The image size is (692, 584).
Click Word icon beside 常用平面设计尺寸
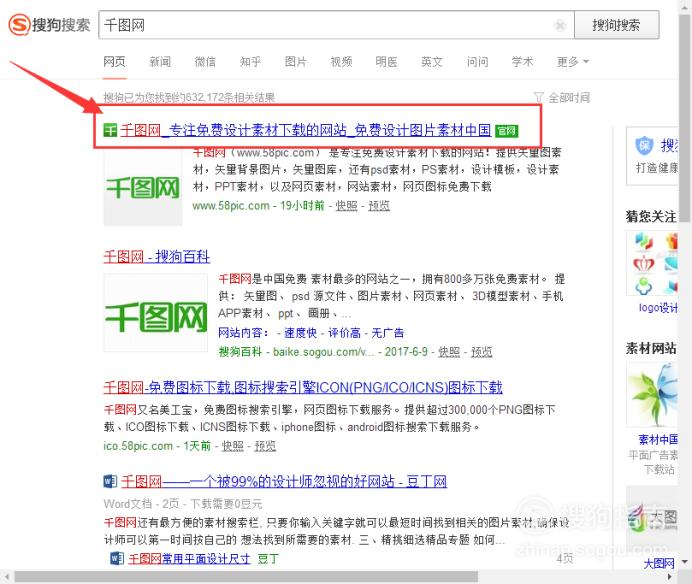click(117, 558)
